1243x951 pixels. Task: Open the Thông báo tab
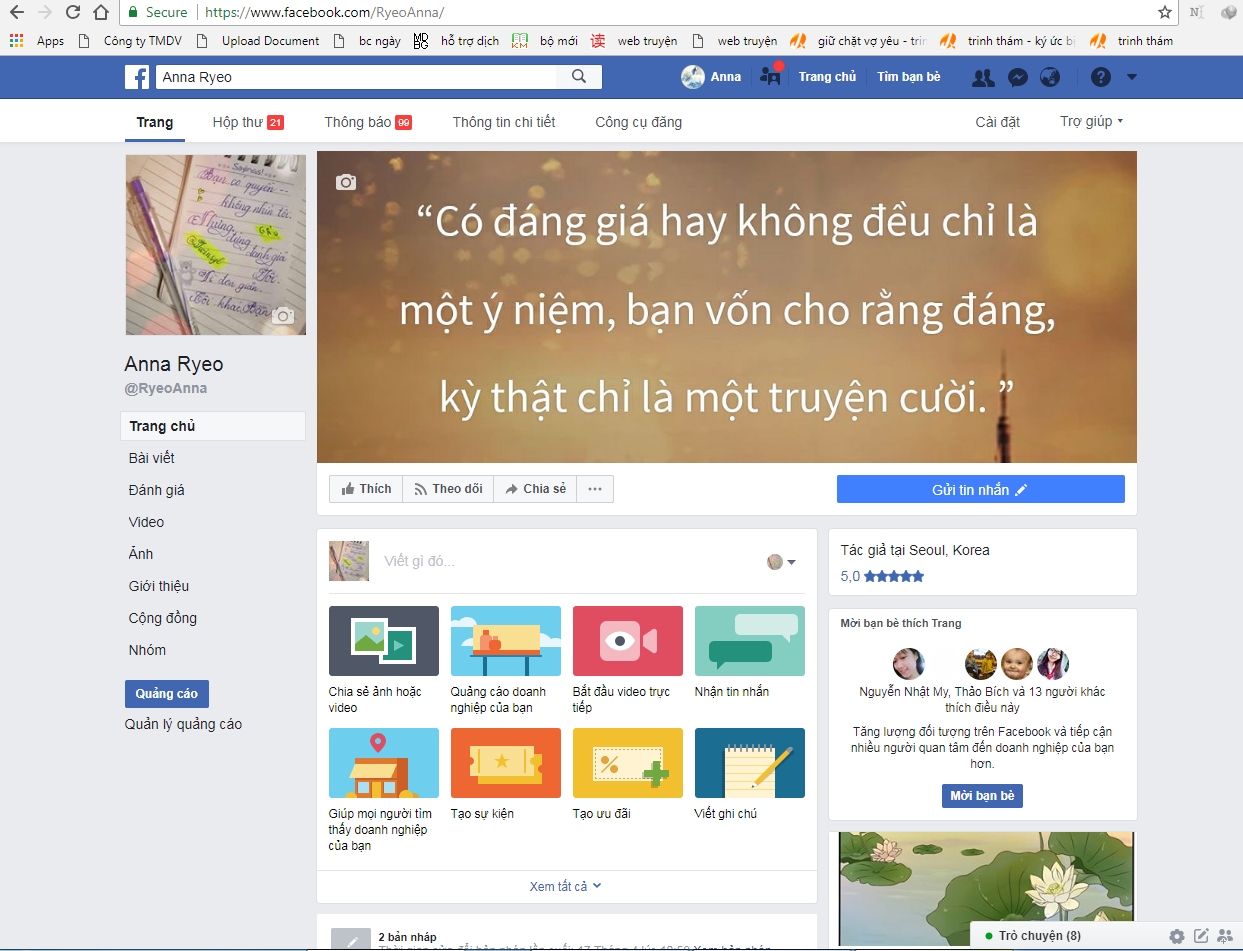click(x=368, y=122)
